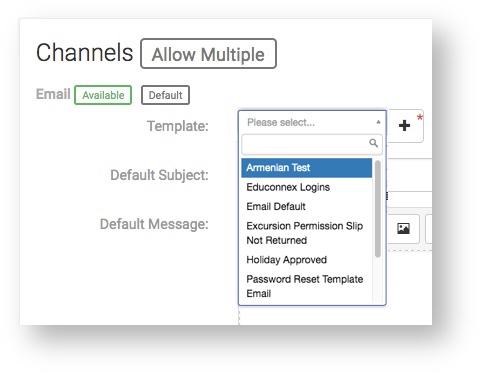This screenshot has height=373, width=480.
Task: Click the dropdown list scrollbar
Action: tap(378, 209)
